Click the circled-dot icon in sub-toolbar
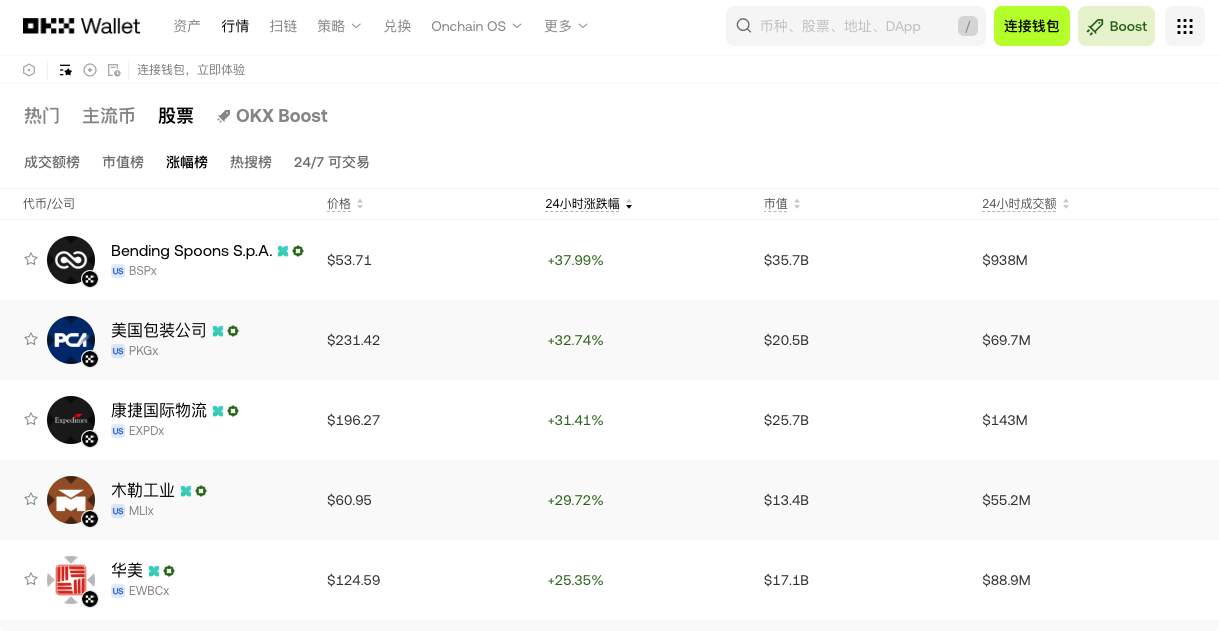Image resolution: width=1219 pixels, height=631 pixels. [90, 70]
